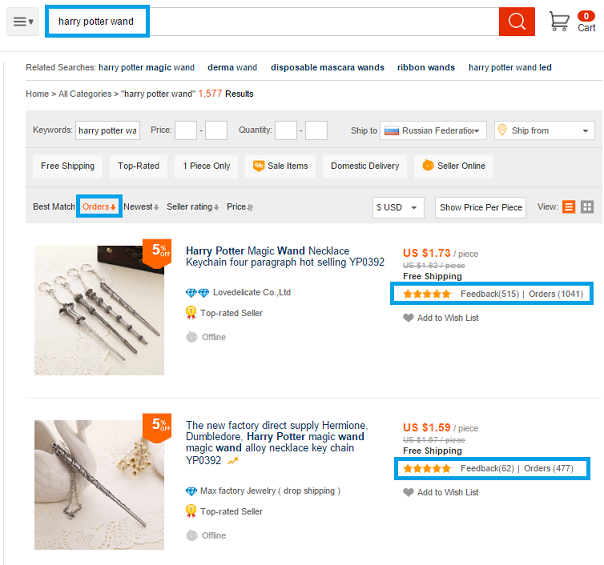Open the hamburger categories menu
The height and width of the screenshot is (565, 604).
tap(23, 22)
